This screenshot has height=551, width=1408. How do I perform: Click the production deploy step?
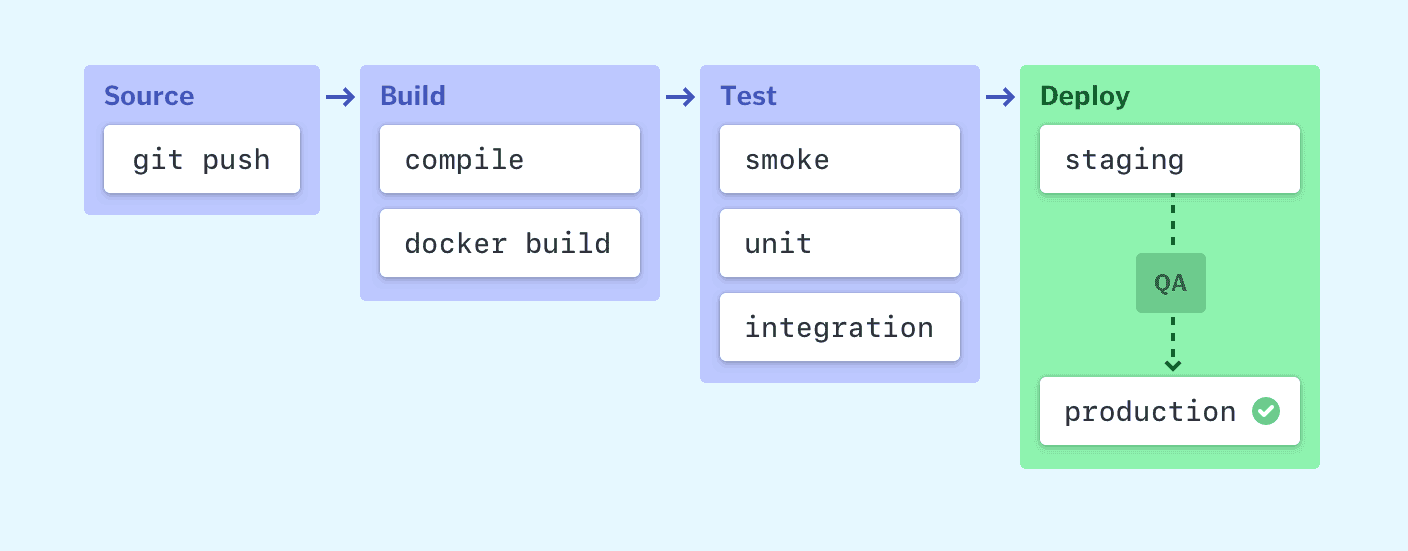coord(1150,411)
